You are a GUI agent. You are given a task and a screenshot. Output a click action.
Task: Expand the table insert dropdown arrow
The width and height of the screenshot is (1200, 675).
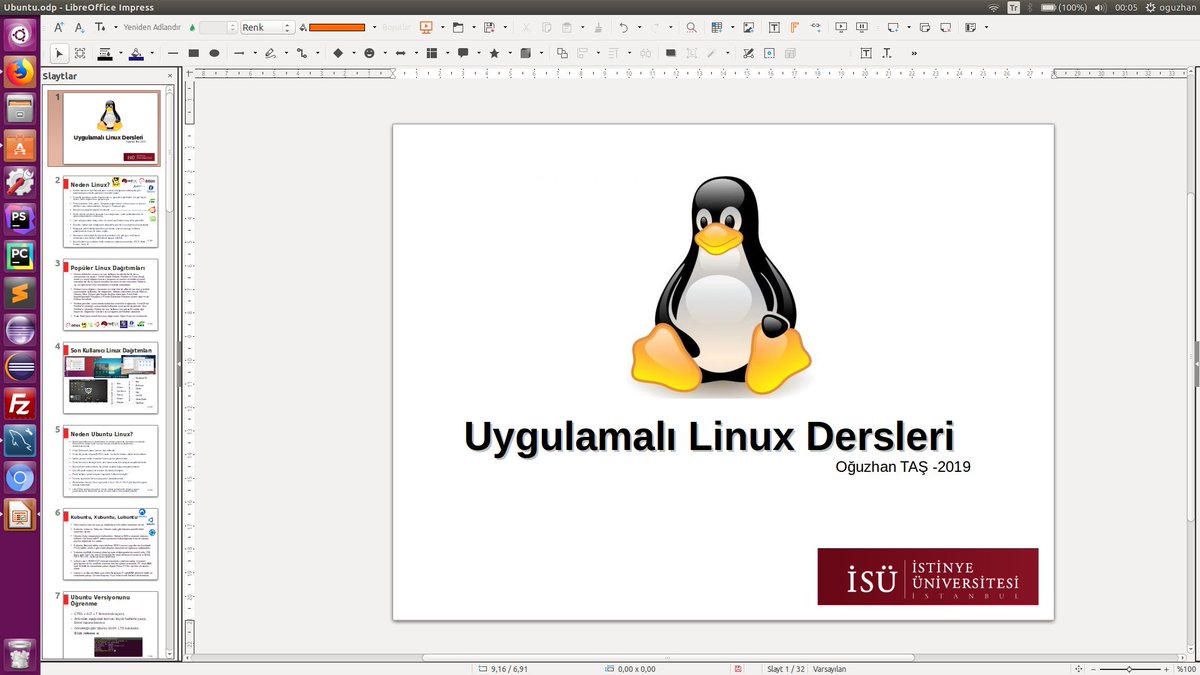click(732, 27)
